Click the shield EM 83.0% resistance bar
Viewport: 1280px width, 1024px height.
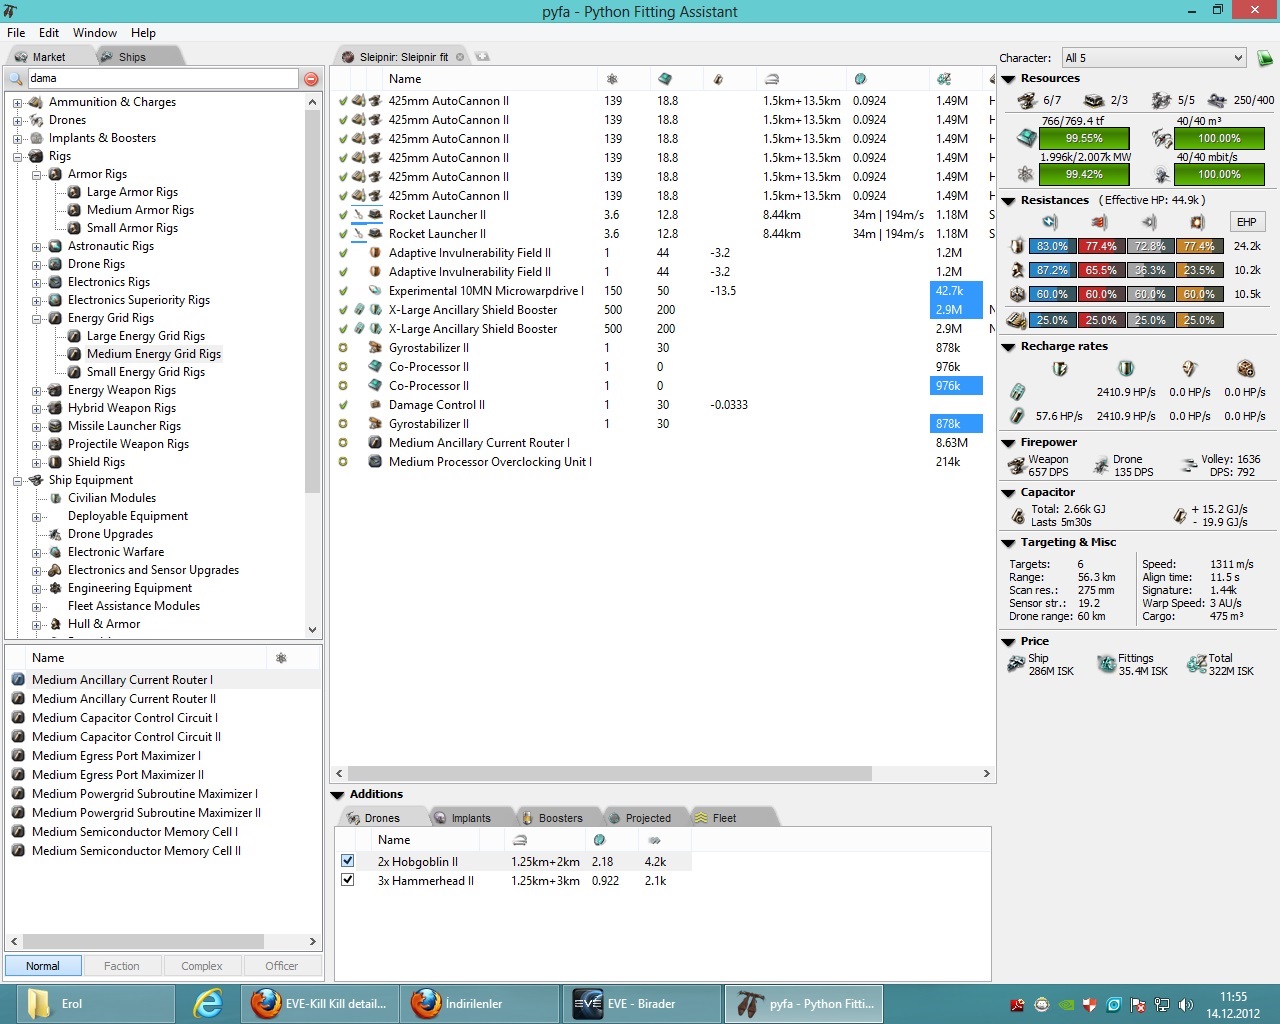pyautogui.click(x=1052, y=246)
